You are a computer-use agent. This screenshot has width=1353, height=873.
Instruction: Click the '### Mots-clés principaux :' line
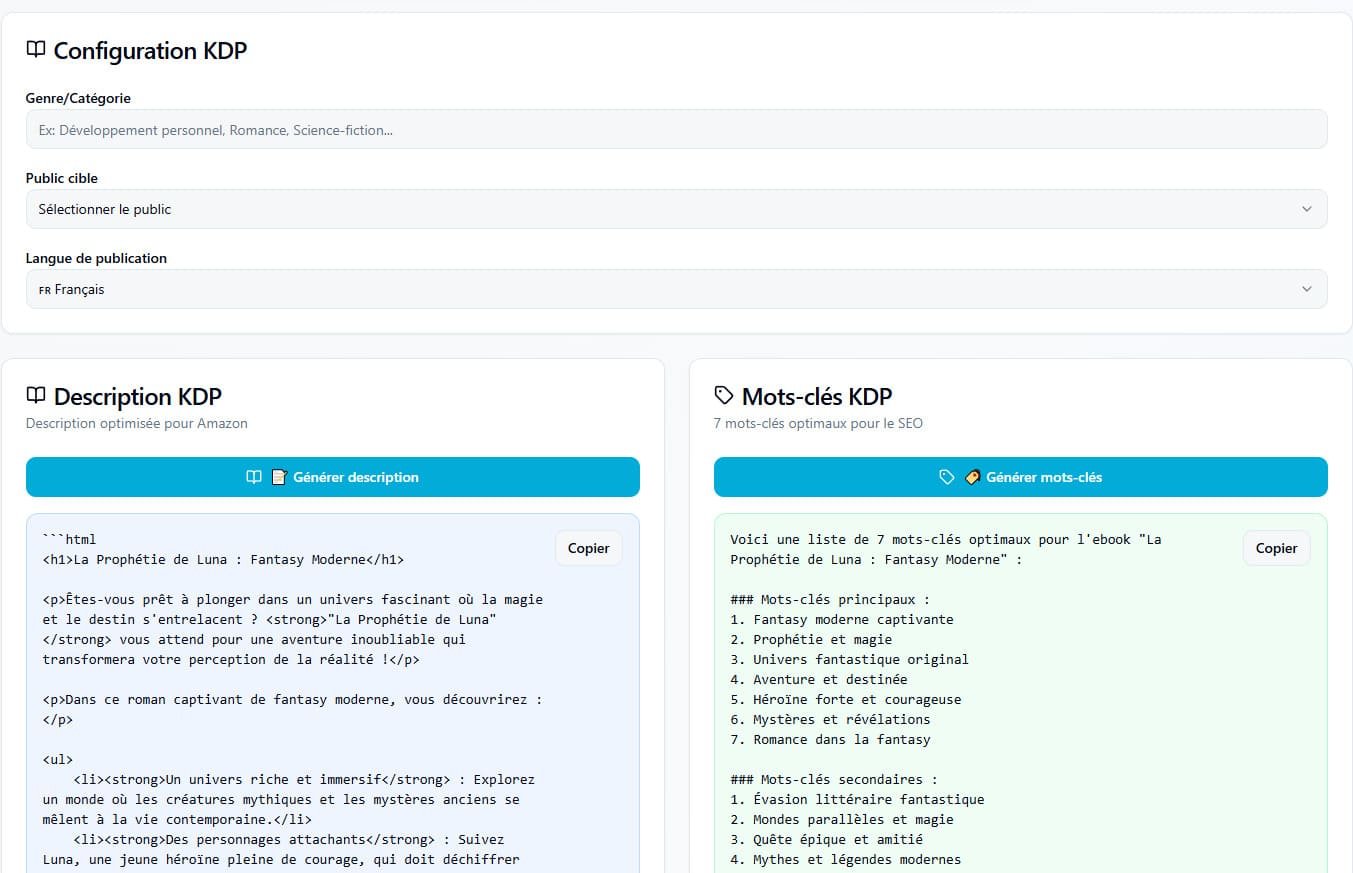coord(830,599)
